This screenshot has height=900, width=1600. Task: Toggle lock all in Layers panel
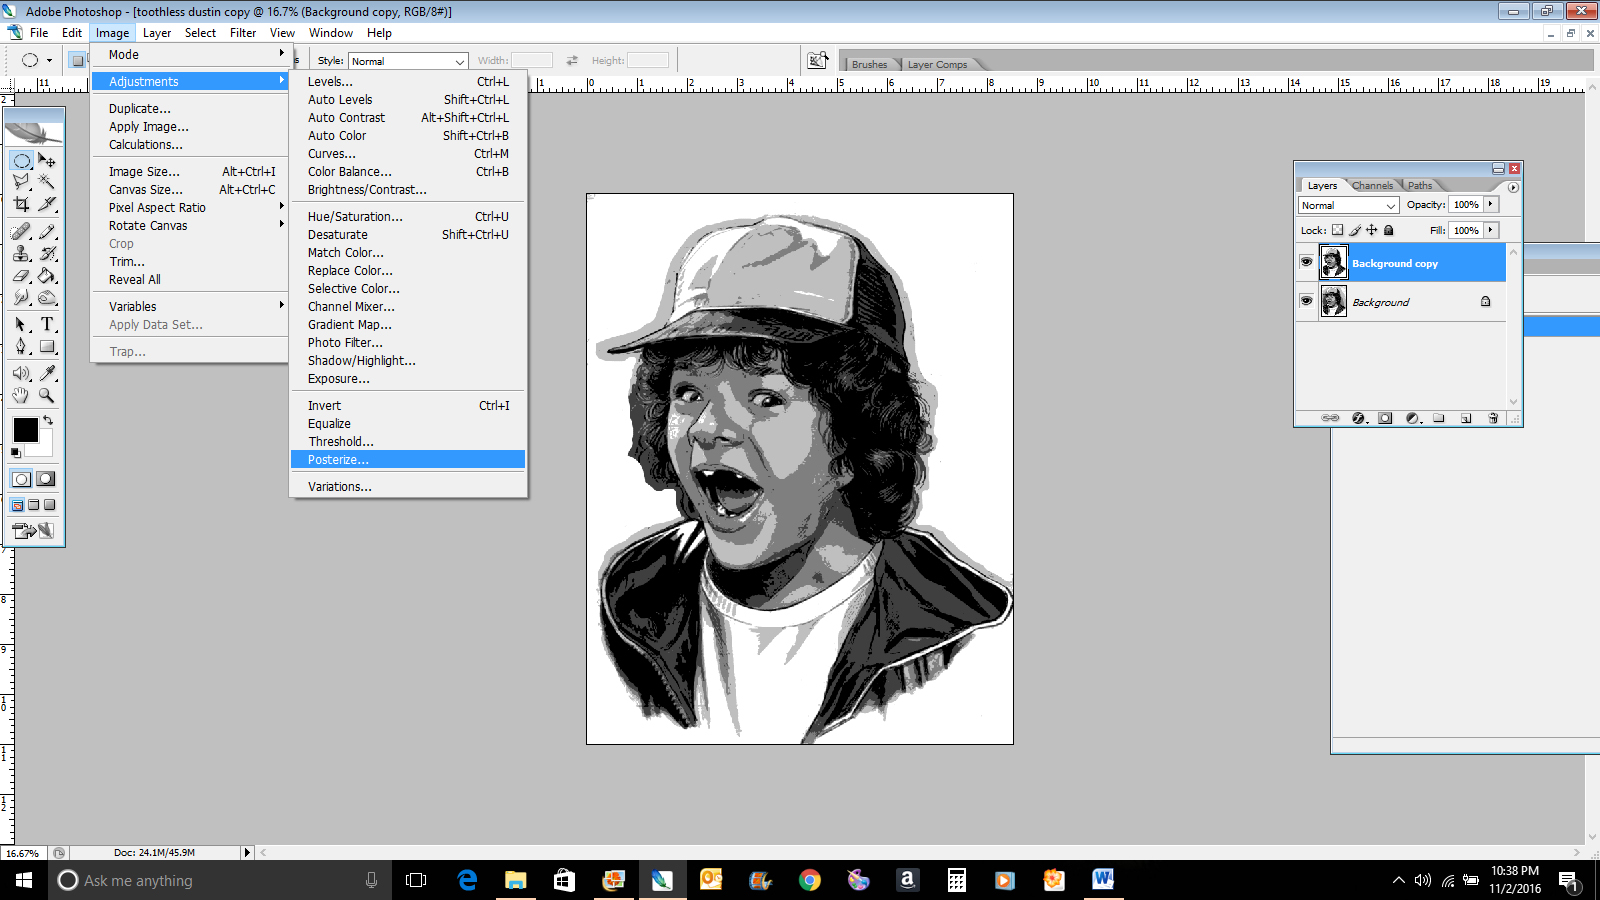coord(1388,230)
